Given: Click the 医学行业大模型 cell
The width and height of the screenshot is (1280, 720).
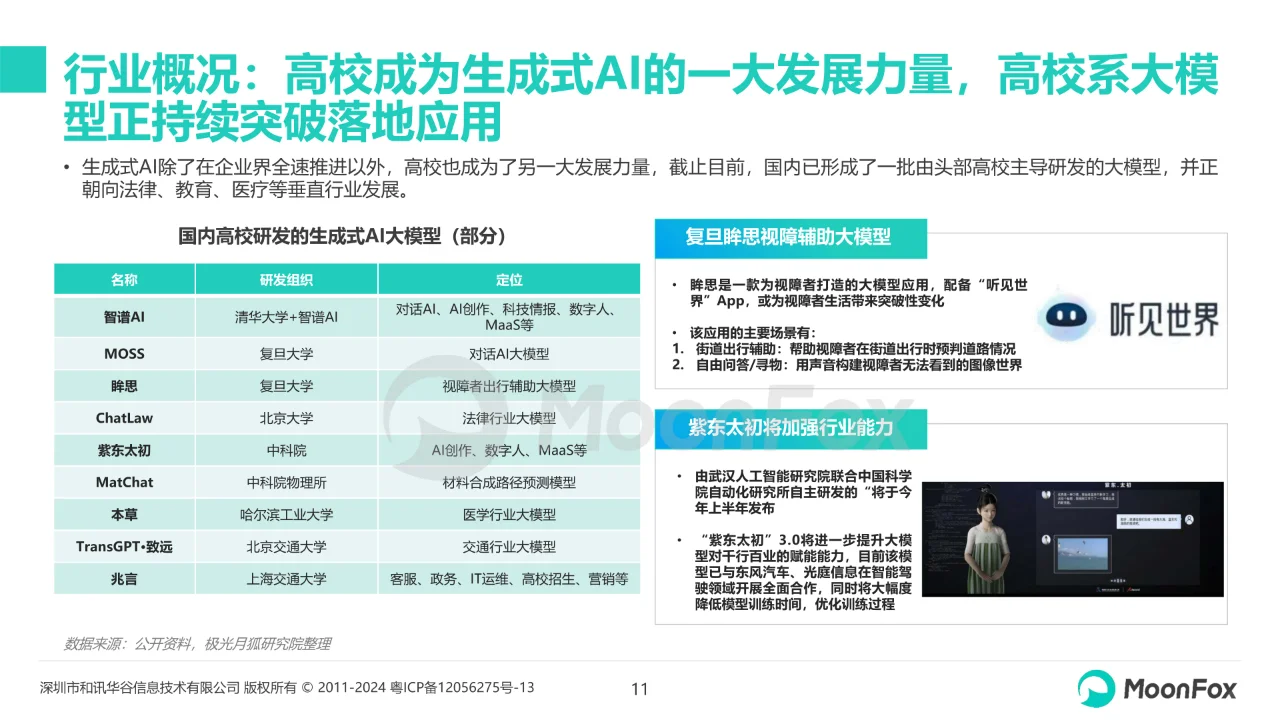Looking at the screenshot, I should [x=509, y=515].
